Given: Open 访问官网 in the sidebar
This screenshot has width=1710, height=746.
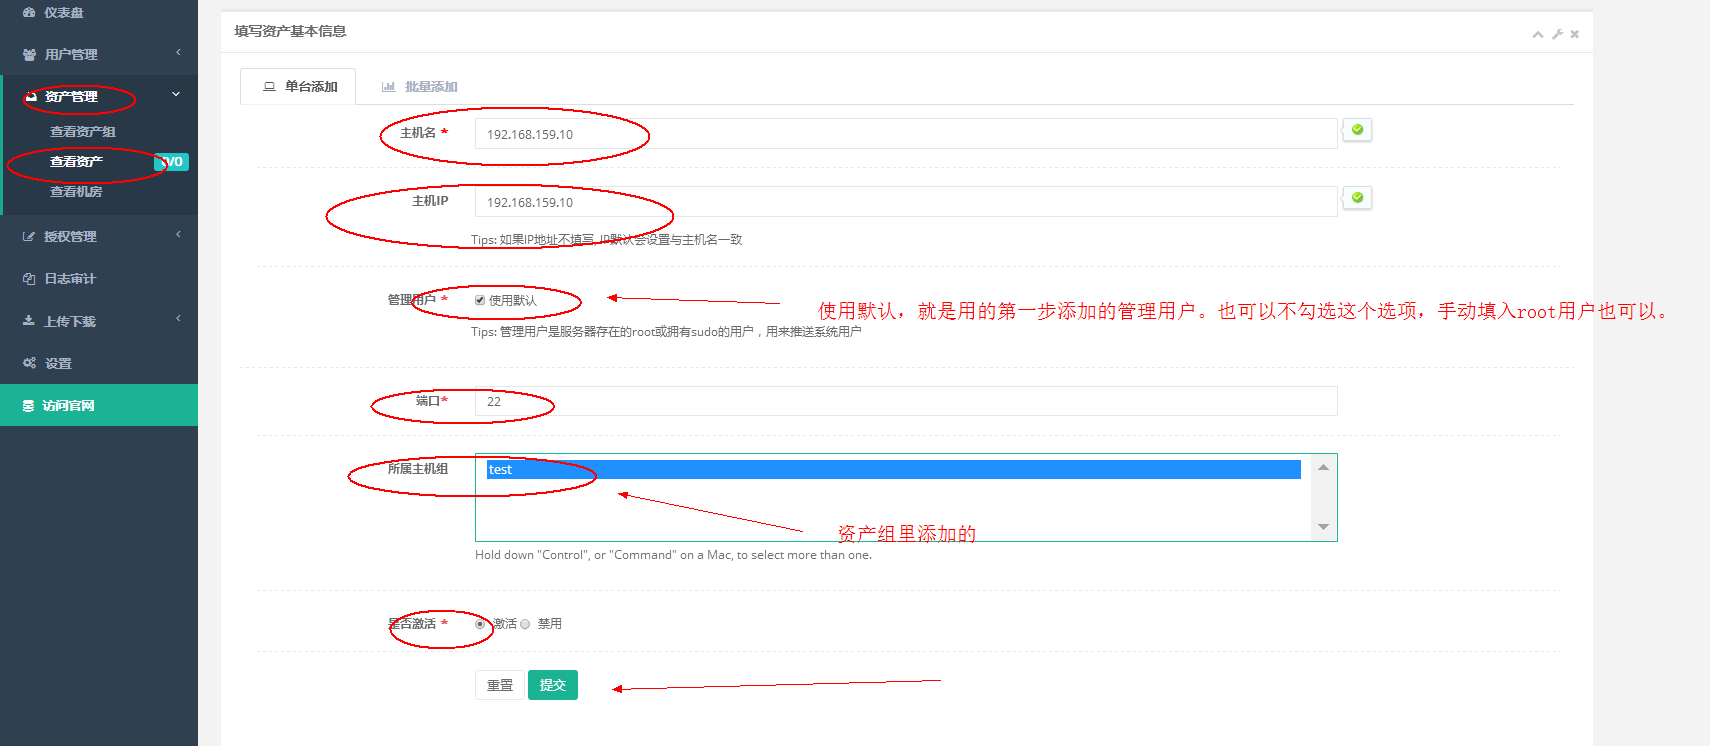Looking at the screenshot, I should pyautogui.click(x=99, y=405).
